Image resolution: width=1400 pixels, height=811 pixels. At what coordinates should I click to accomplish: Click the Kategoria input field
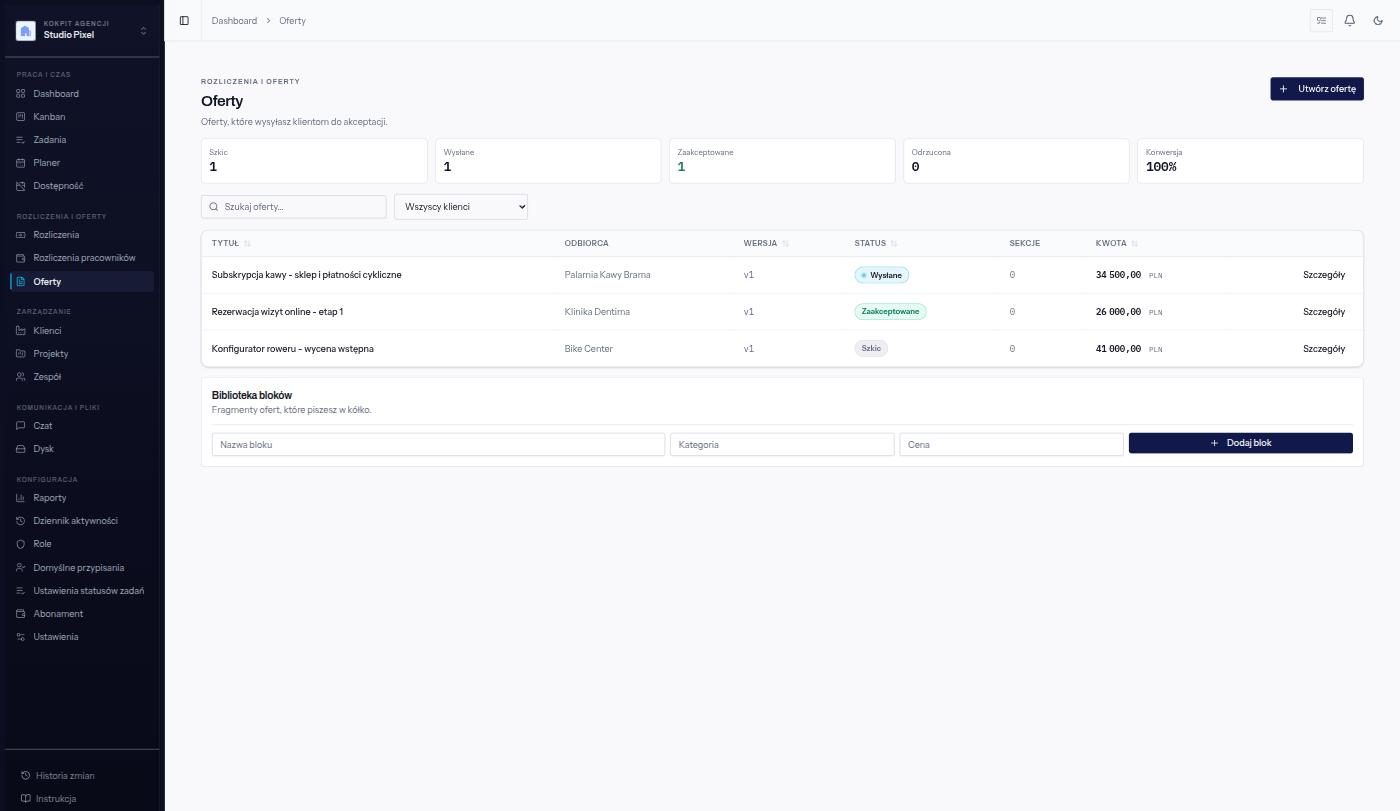782,444
